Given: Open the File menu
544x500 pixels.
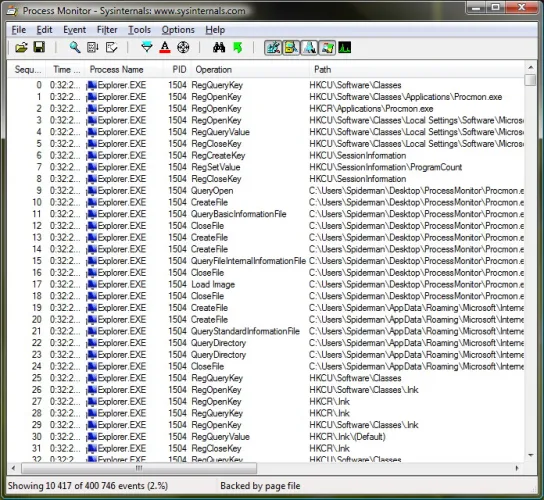Looking at the screenshot, I should 19,30.
